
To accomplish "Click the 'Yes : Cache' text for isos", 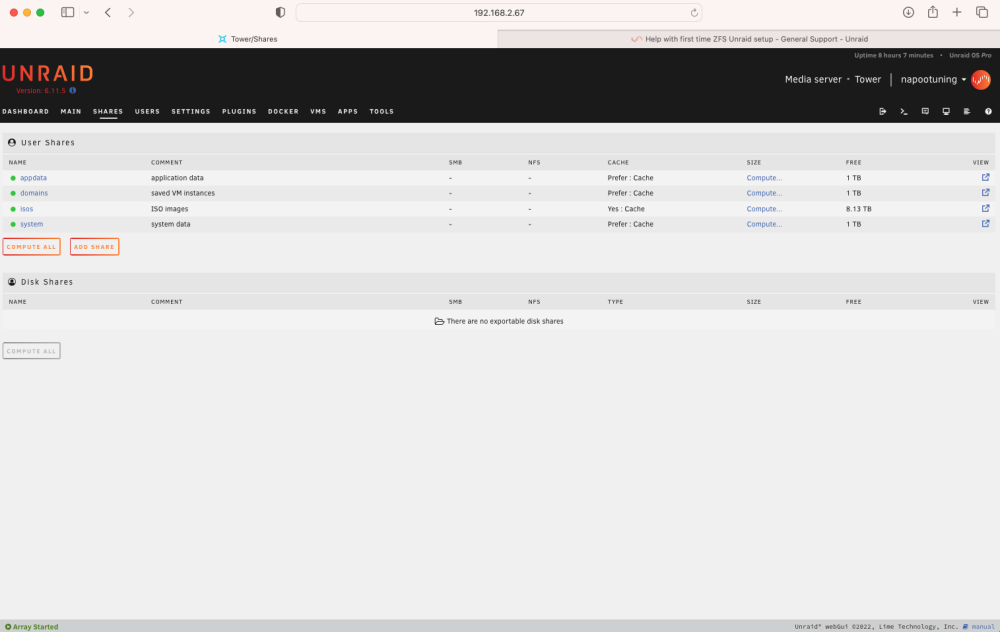I will pyautogui.click(x=626, y=209).
